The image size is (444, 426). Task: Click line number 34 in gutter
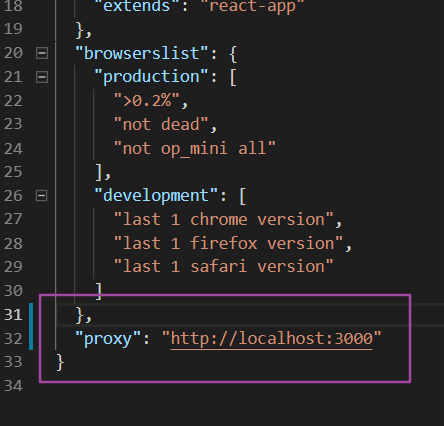13,386
